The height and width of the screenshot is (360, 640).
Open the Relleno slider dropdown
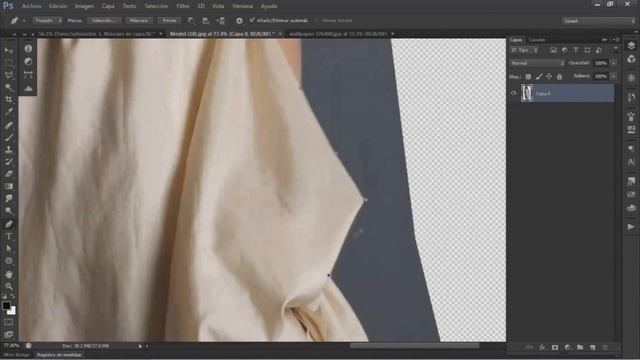point(613,76)
